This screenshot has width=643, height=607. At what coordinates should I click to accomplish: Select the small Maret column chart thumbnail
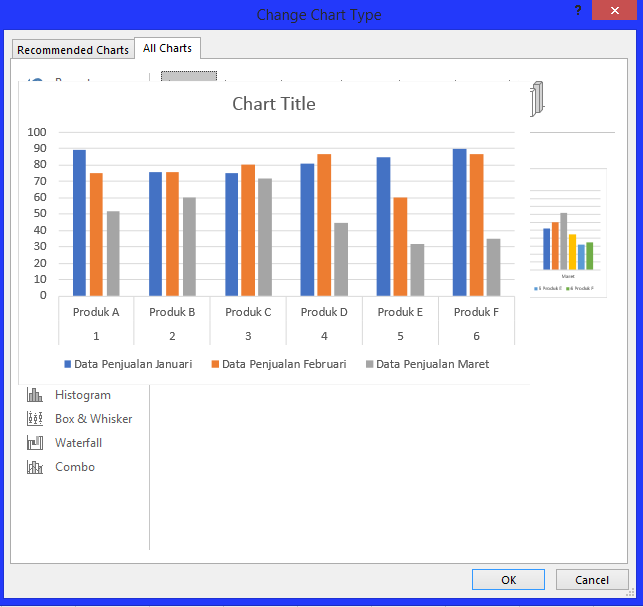click(x=568, y=233)
